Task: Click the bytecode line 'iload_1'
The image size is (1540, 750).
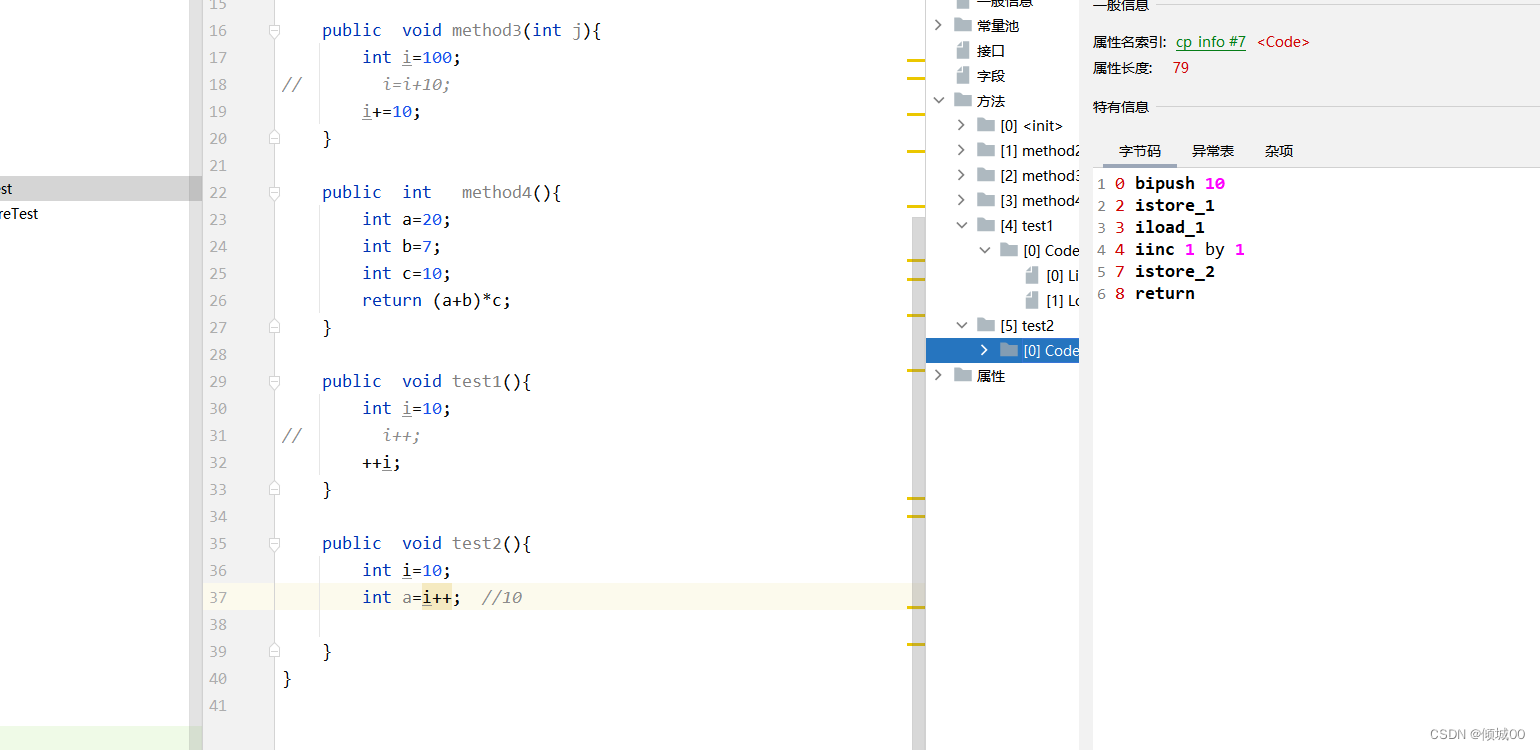Action: 1169,228
